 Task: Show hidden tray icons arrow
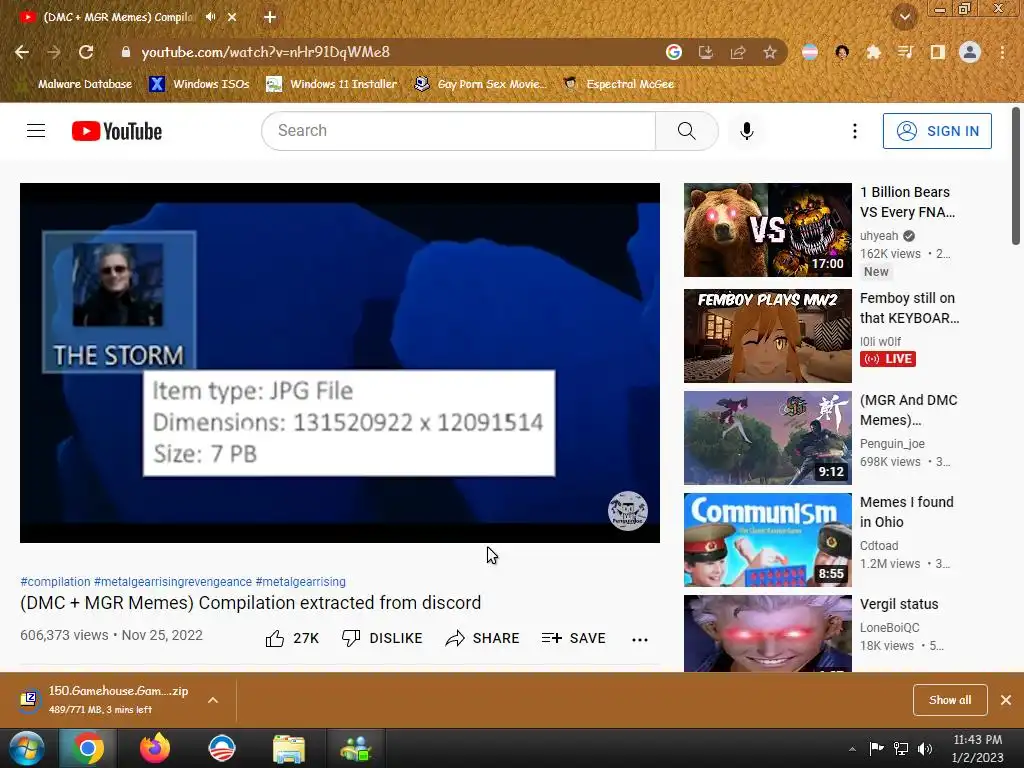[x=852, y=749]
